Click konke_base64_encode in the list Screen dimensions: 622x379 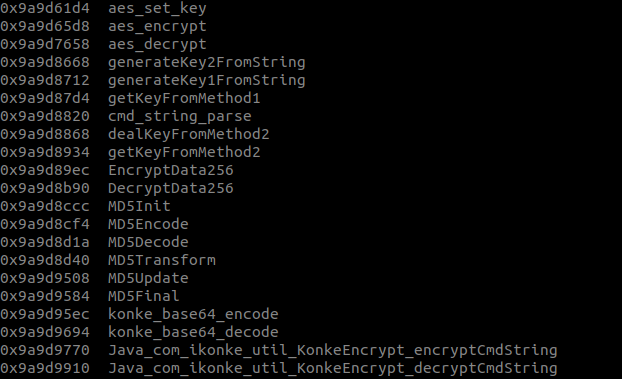[193, 314]
